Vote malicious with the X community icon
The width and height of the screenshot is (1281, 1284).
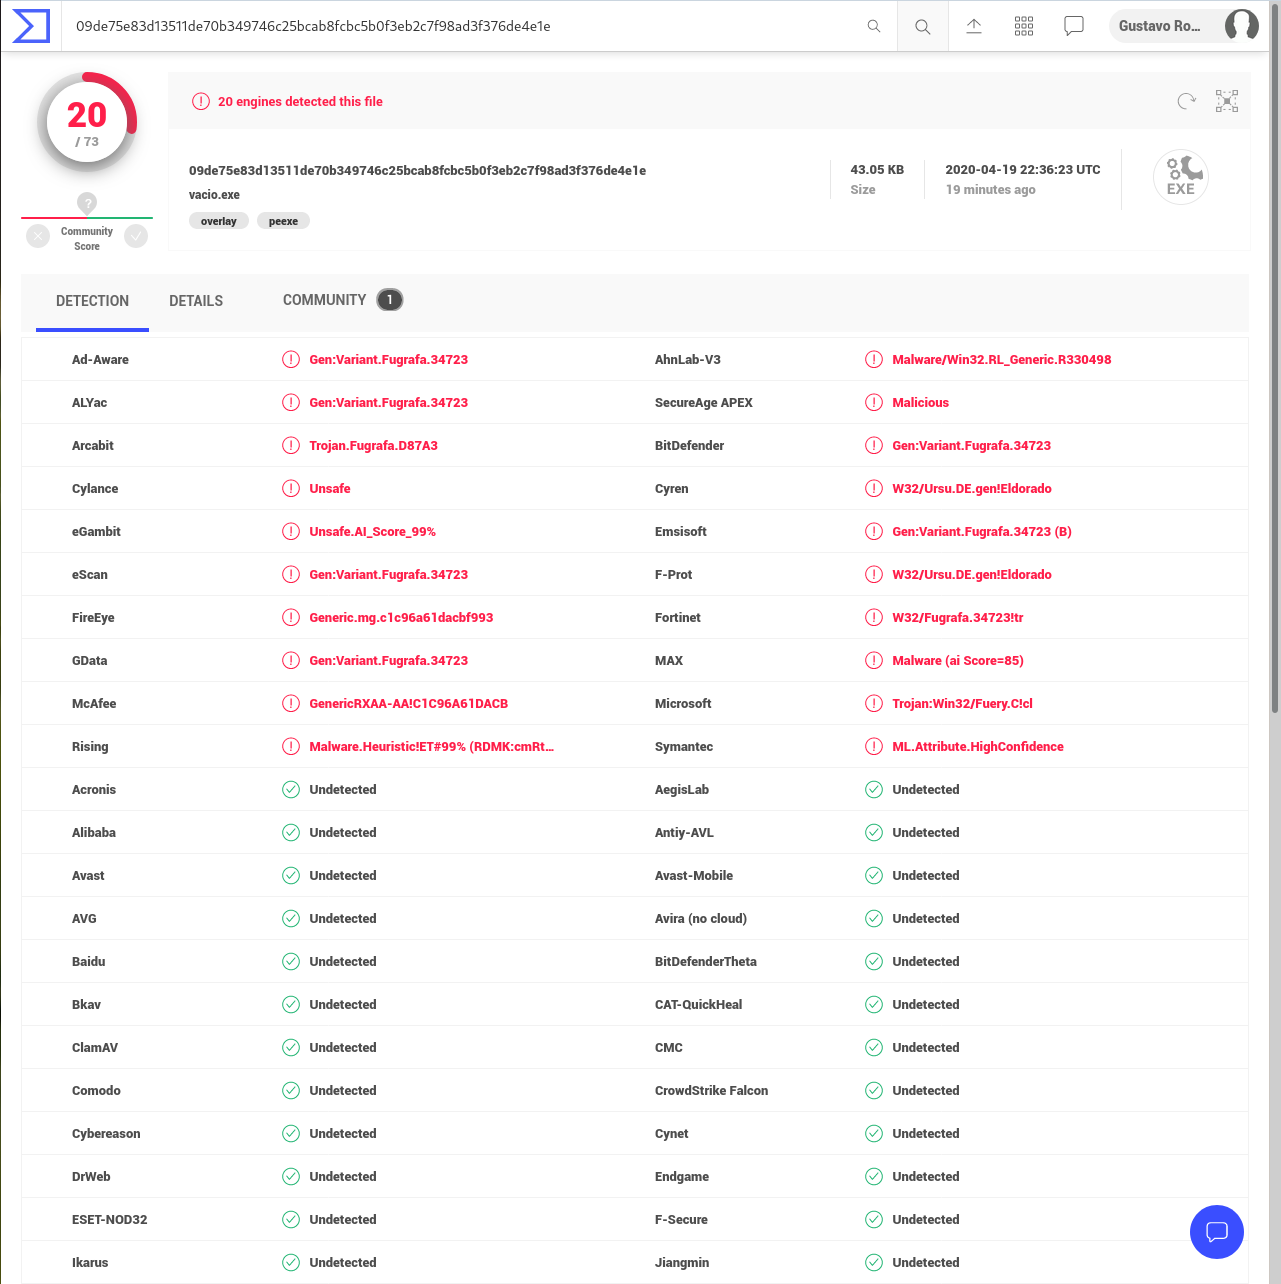[x=38, y=236]
